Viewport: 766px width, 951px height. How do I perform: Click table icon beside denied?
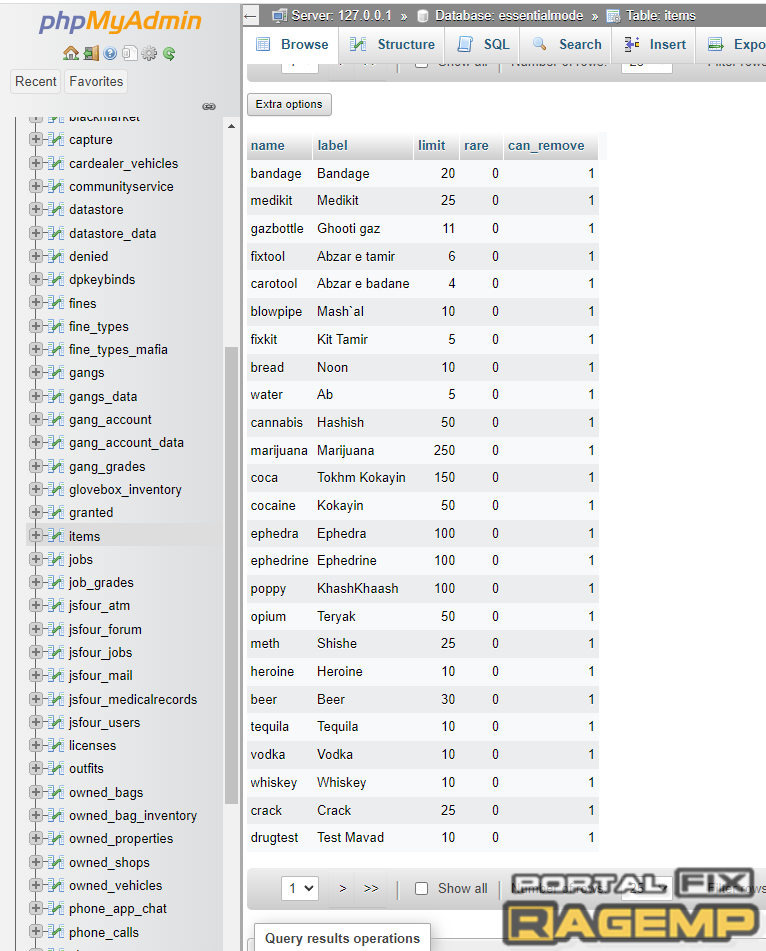56,257
